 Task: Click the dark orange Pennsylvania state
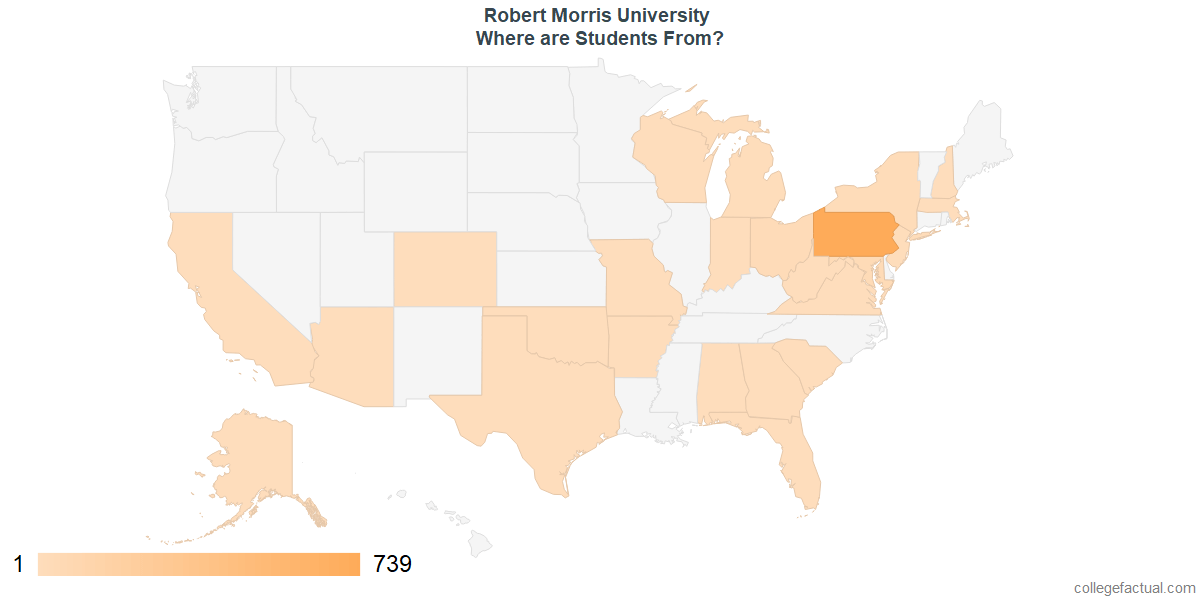pyautogui.click(x=855, y=235)
